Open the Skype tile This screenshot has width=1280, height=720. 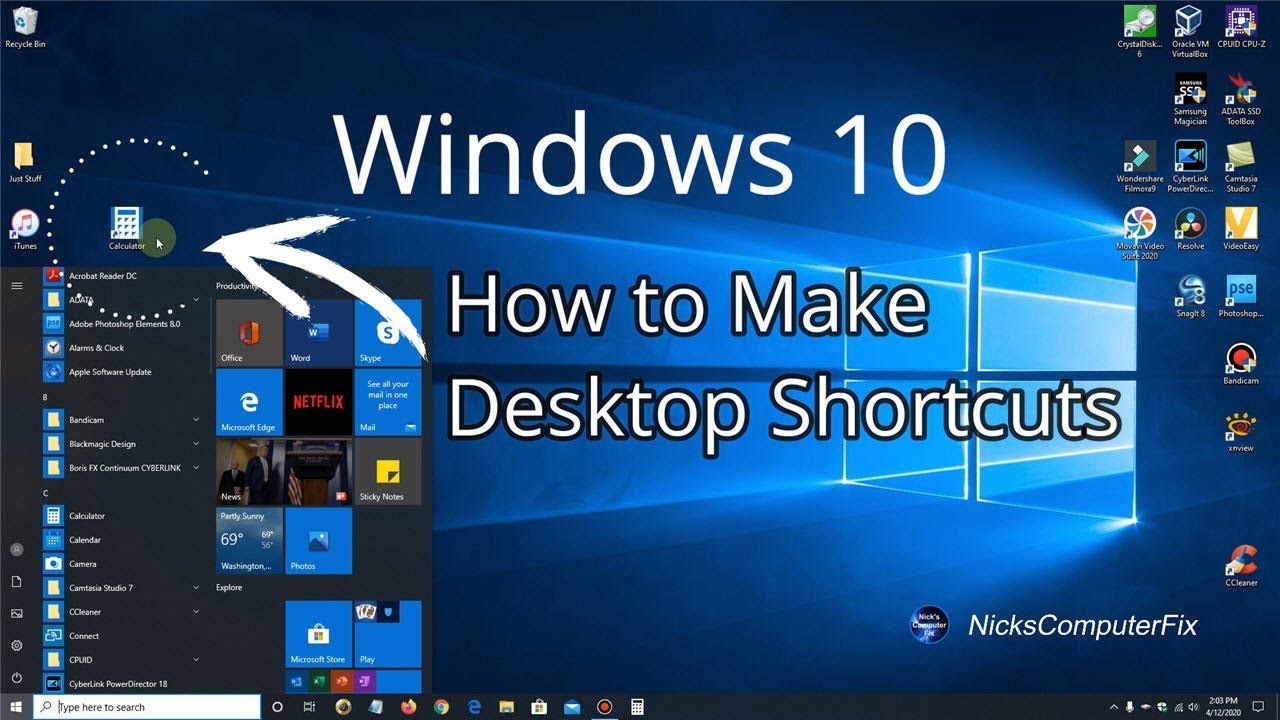[x=388, y=332]
